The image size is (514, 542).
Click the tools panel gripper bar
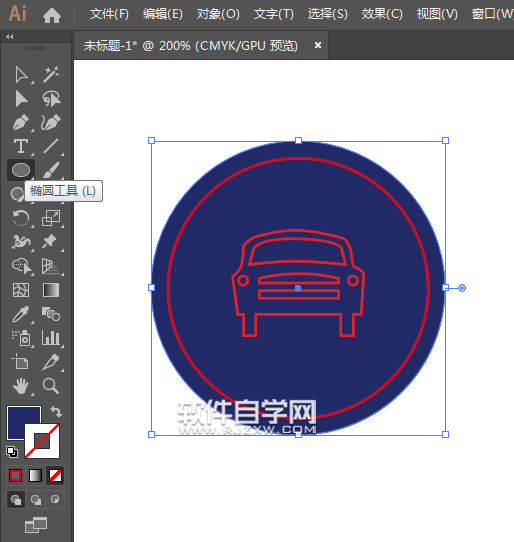click(35, 48)
